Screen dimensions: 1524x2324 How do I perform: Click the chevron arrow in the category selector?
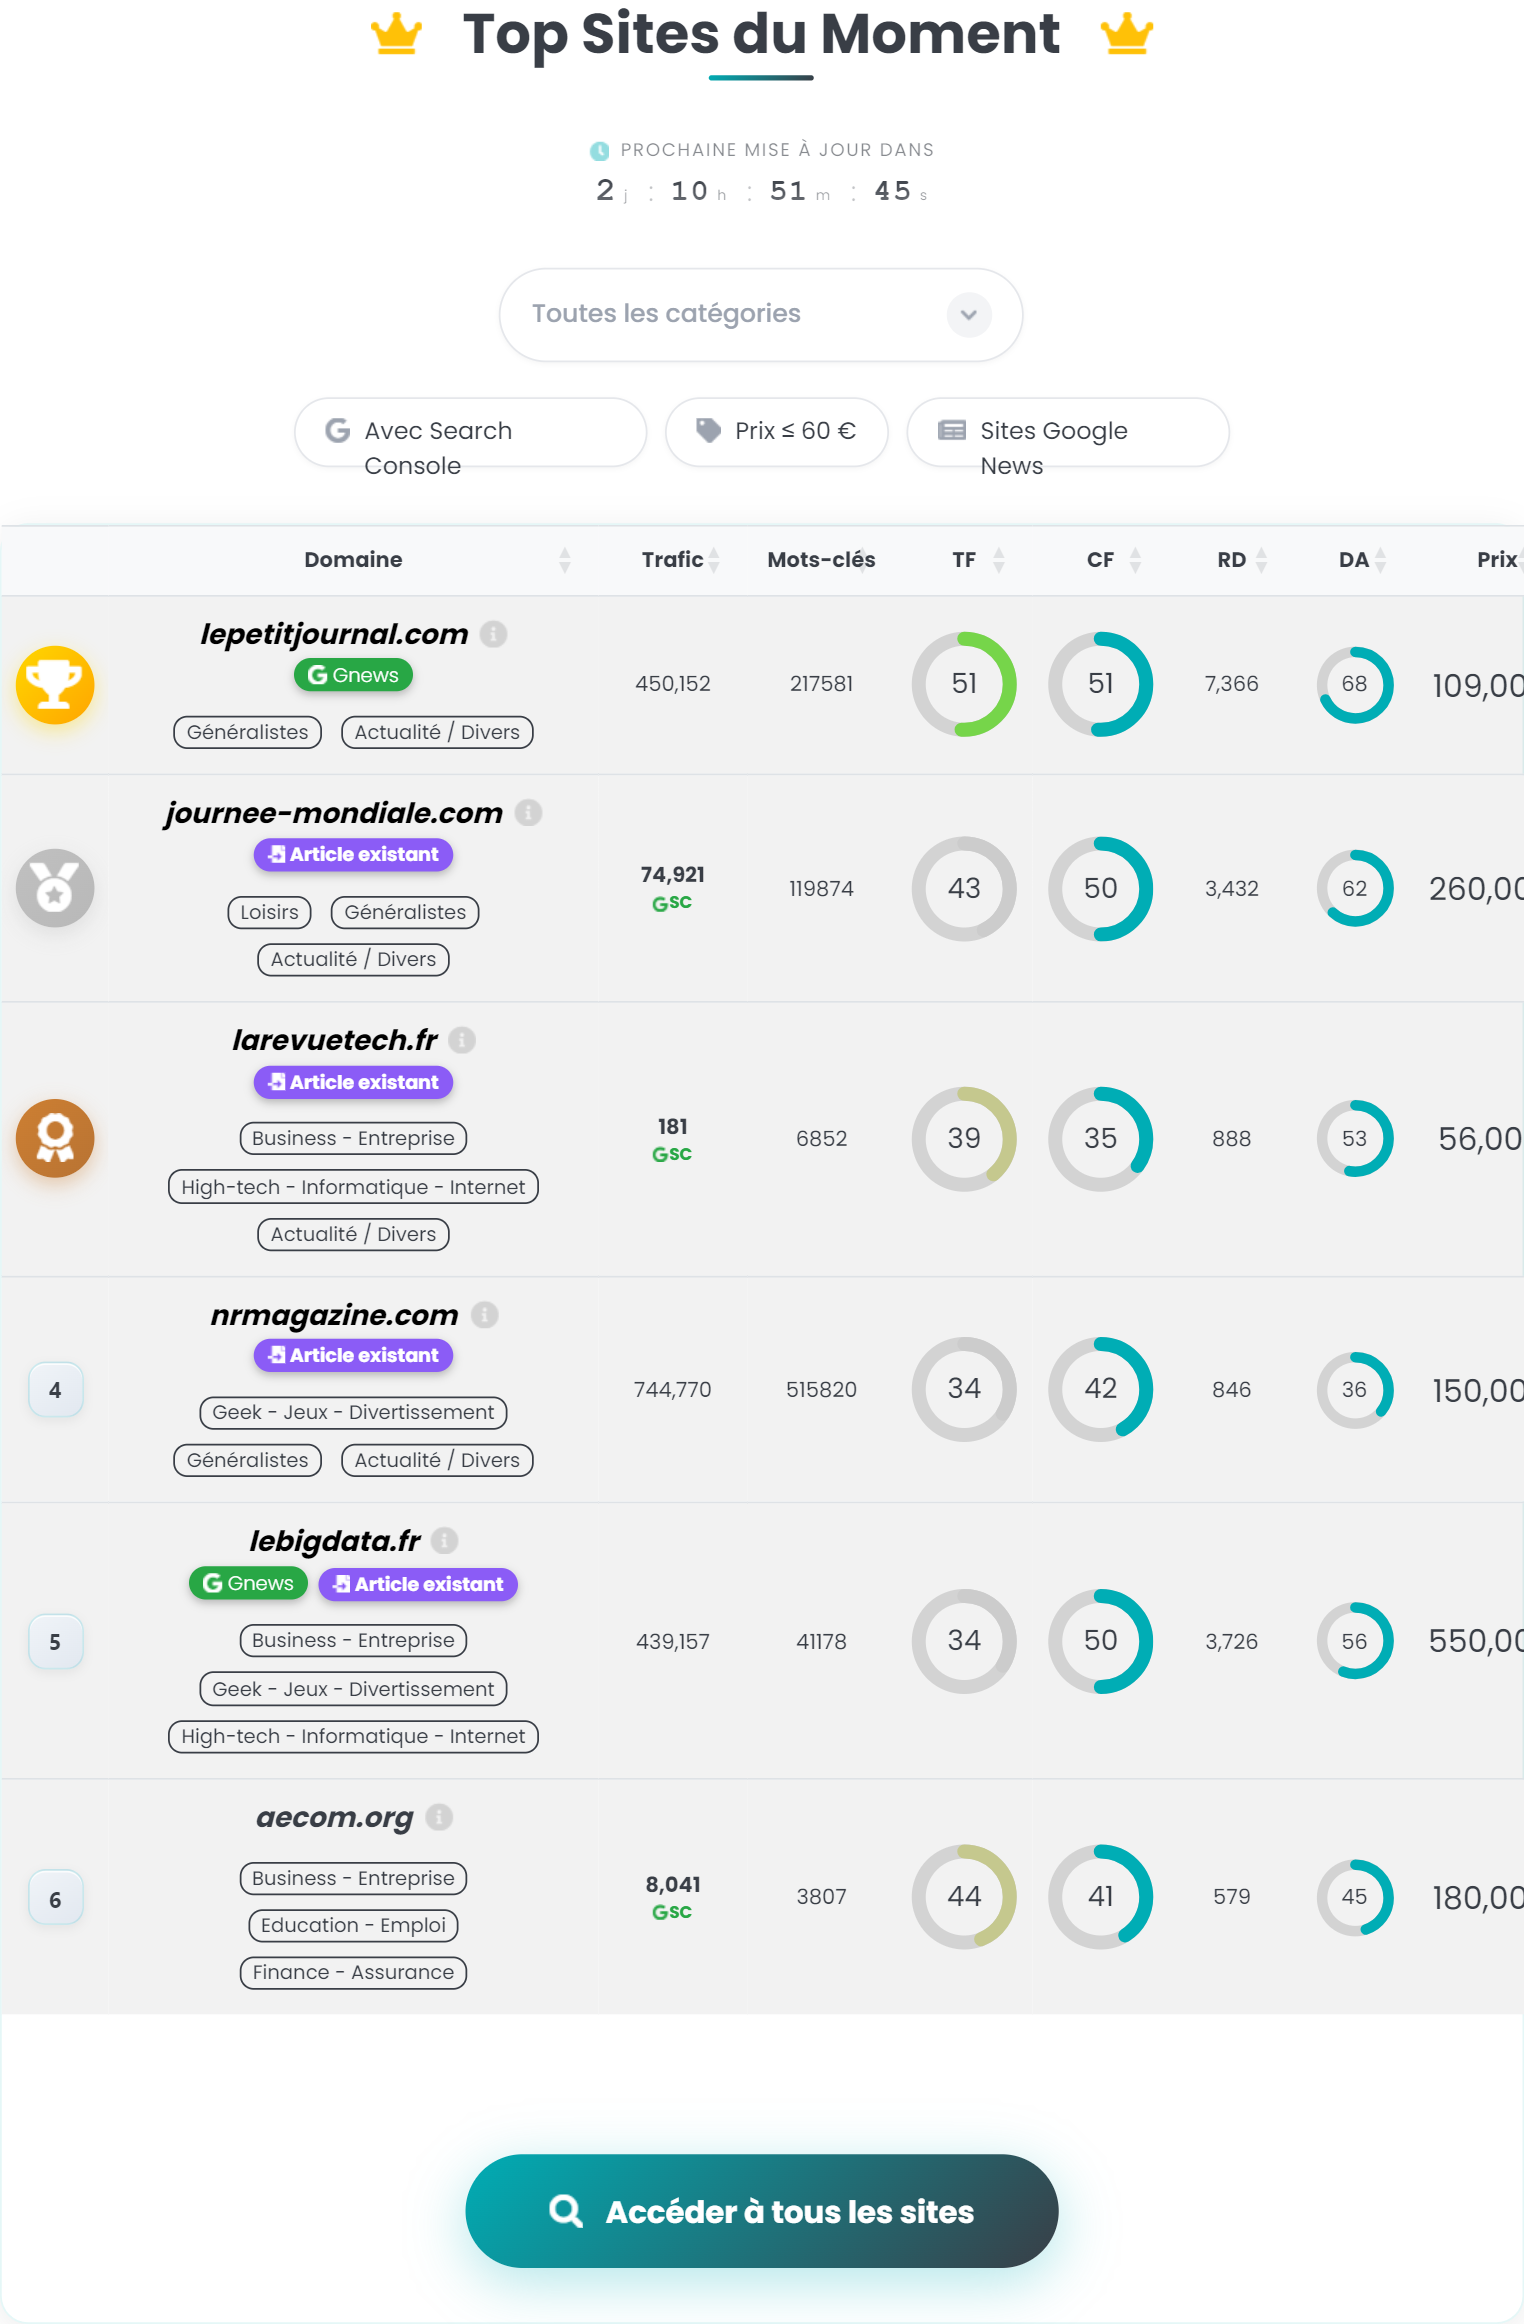pos(969,314)
